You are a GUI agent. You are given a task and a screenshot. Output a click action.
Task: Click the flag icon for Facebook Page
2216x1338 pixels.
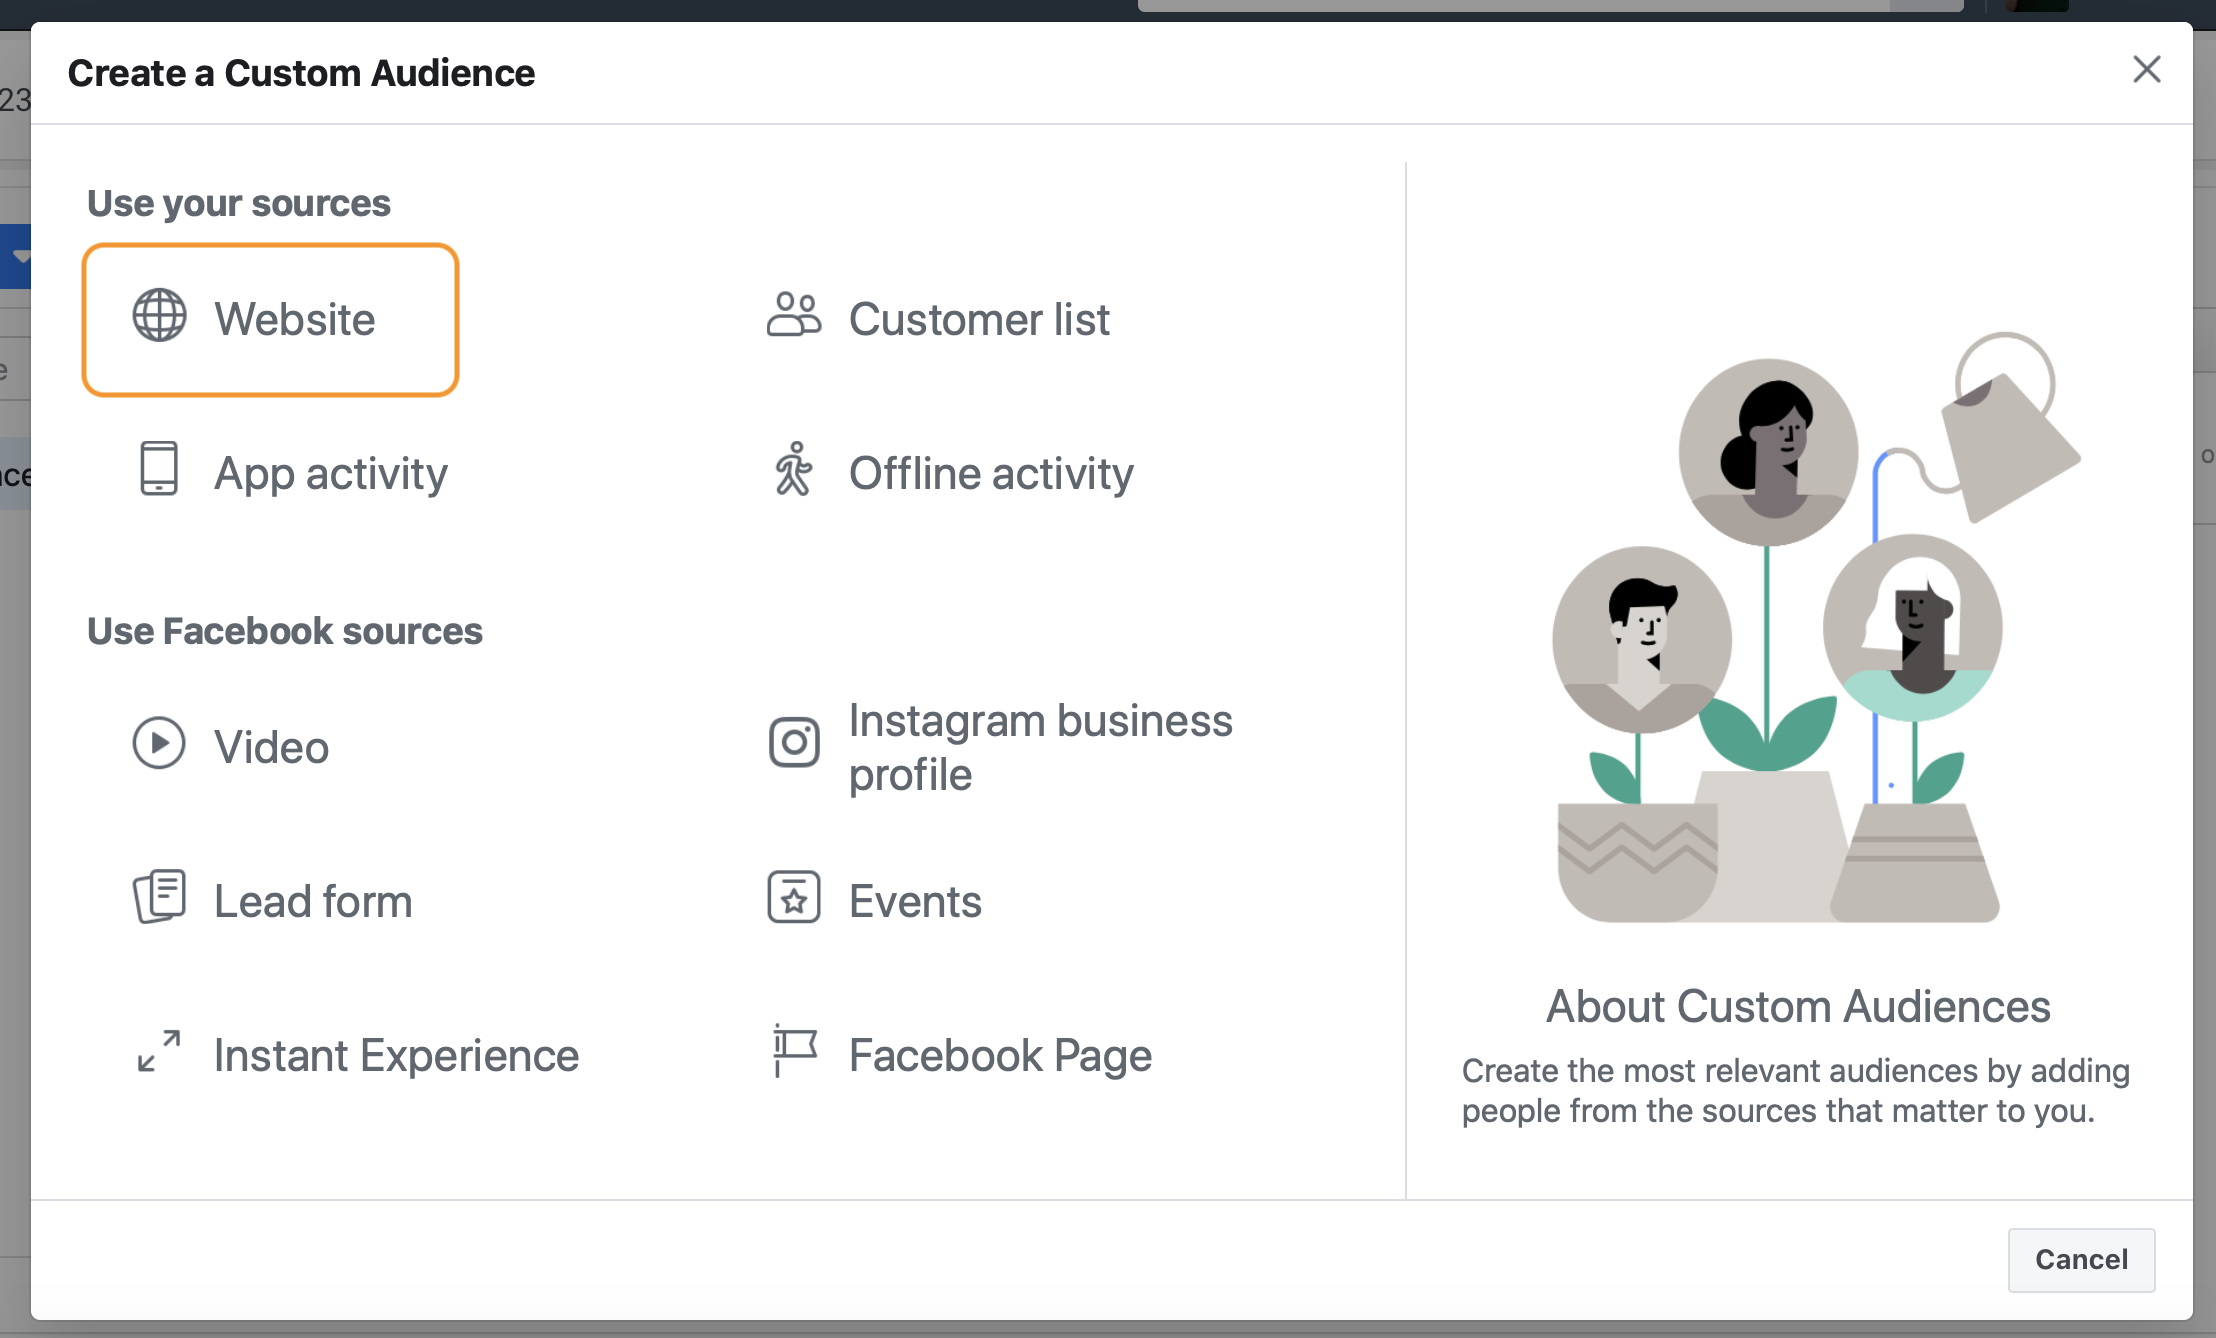click(x=795, y=1051)
